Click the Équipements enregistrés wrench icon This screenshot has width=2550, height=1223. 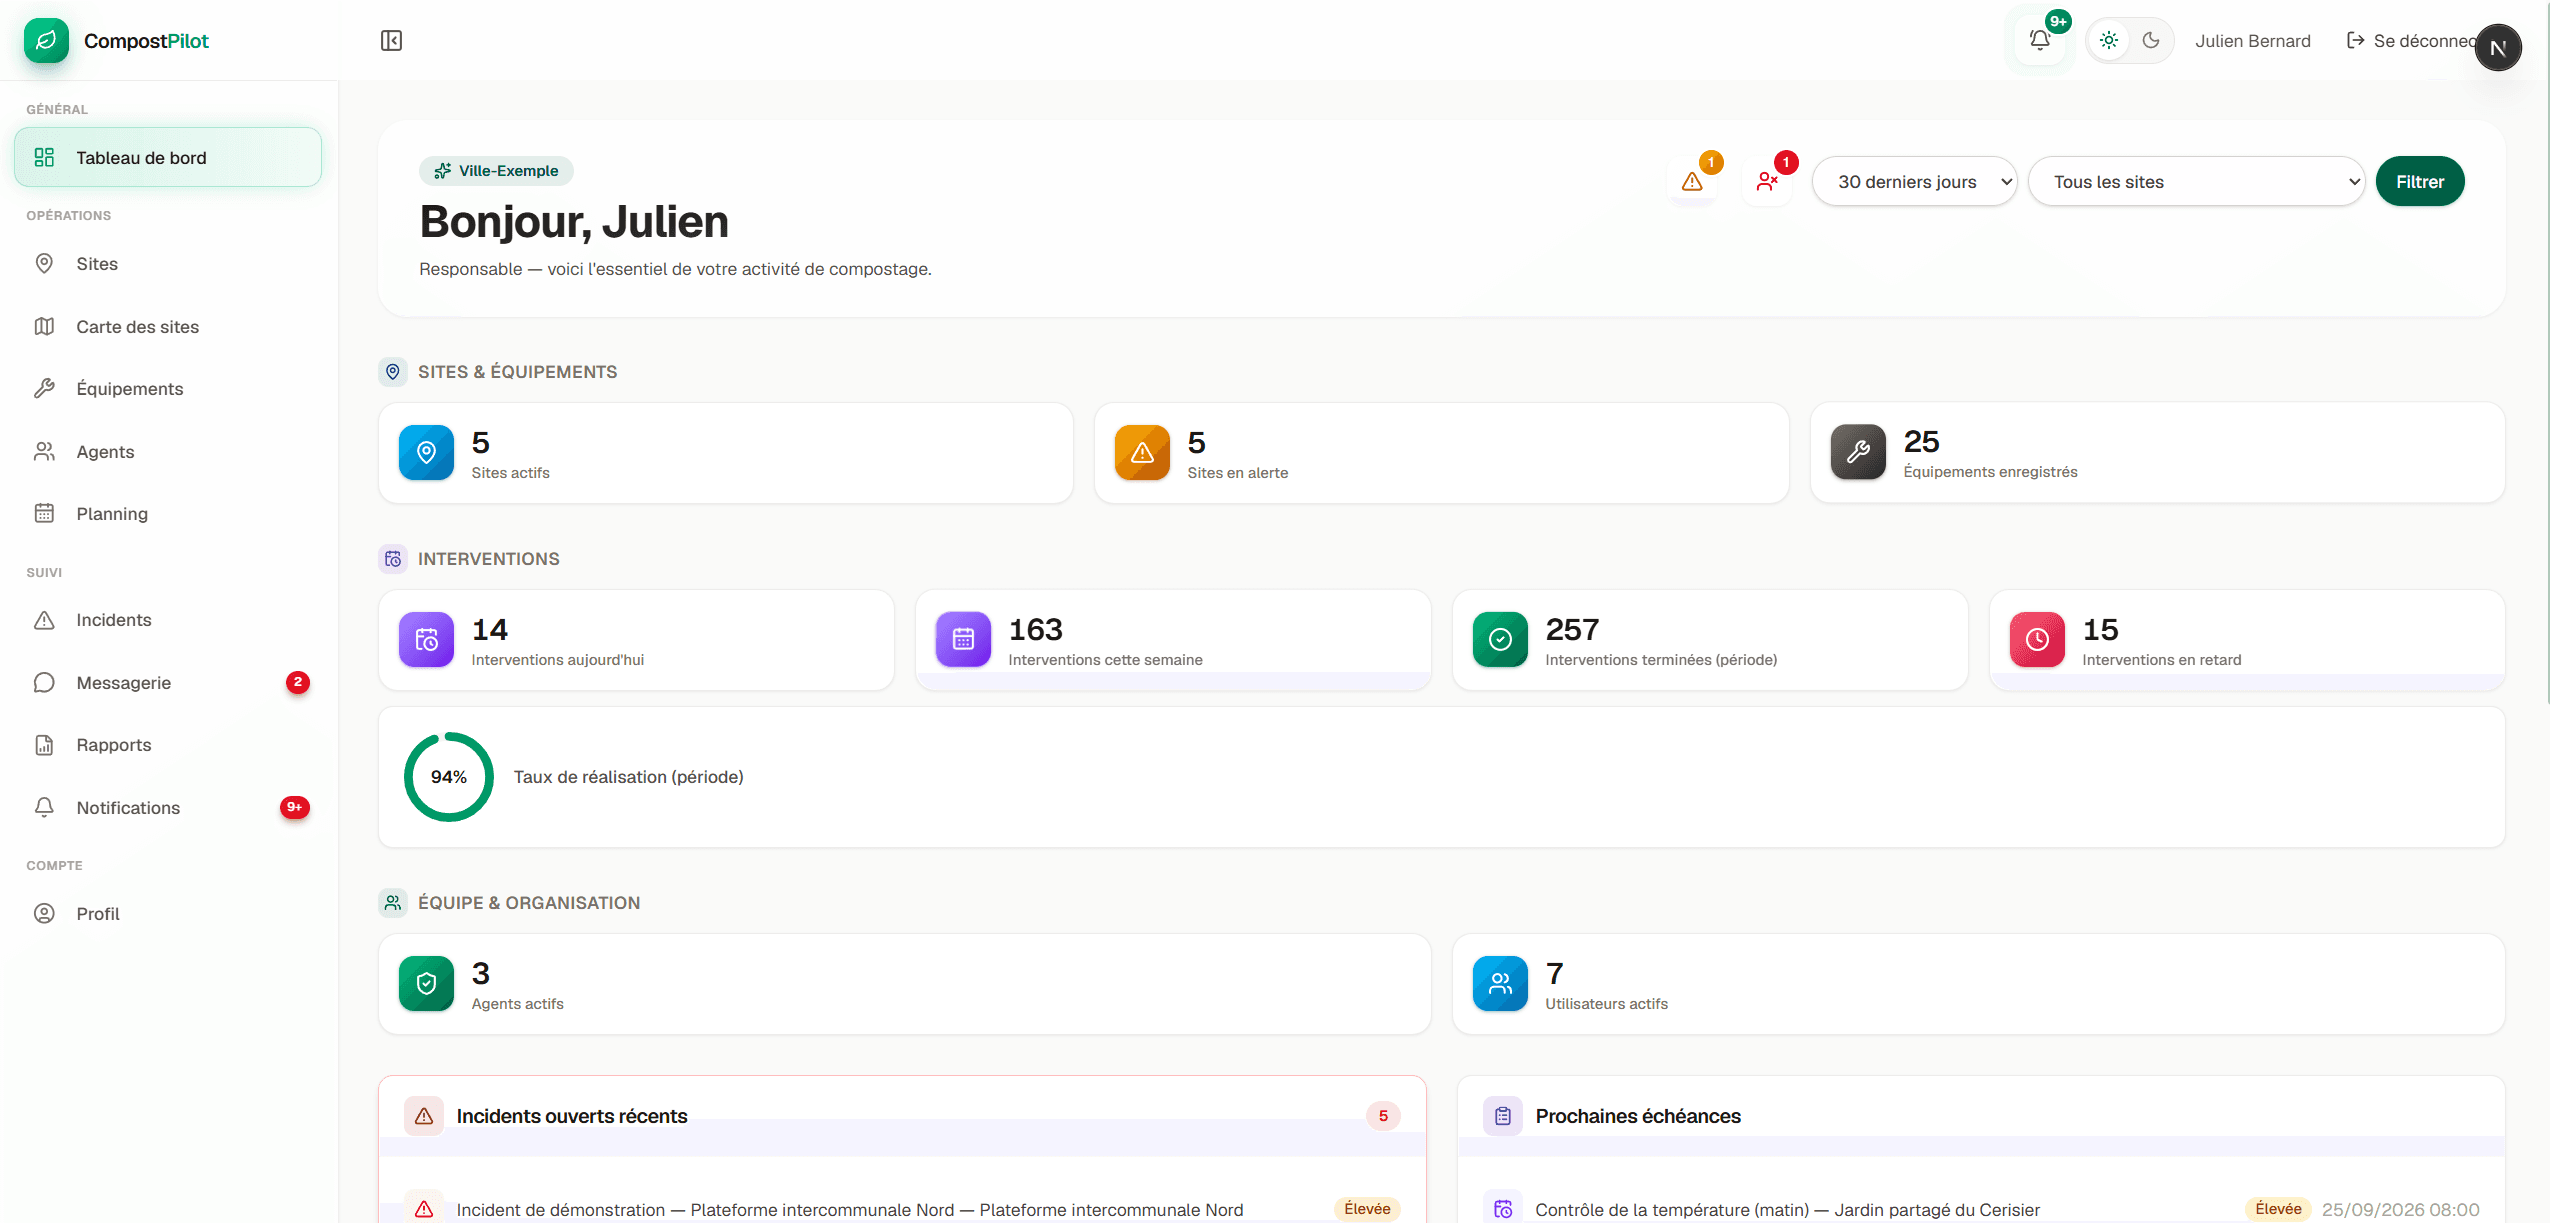[x=1858, y=452]
